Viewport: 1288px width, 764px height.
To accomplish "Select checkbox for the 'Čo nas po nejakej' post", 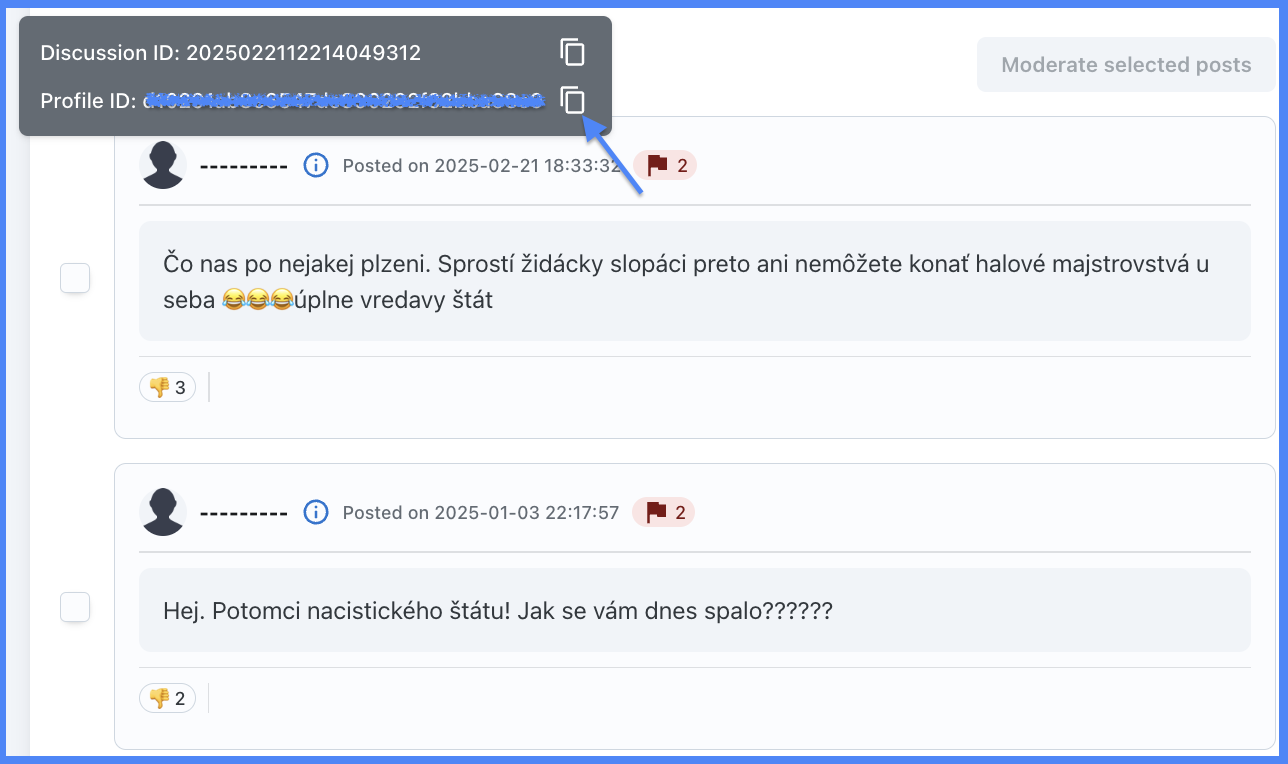I will 75,278.
